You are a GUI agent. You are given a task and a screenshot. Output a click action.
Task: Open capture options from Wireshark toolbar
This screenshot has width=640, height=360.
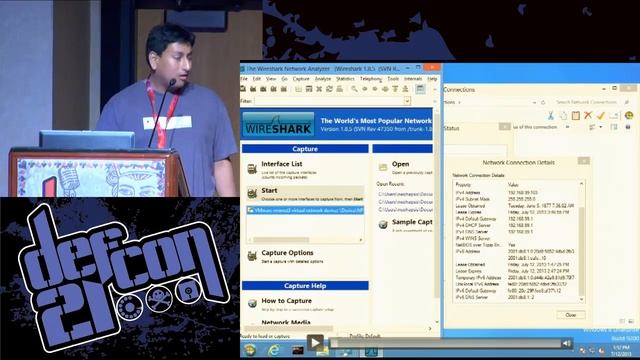(x=253, y=89)
